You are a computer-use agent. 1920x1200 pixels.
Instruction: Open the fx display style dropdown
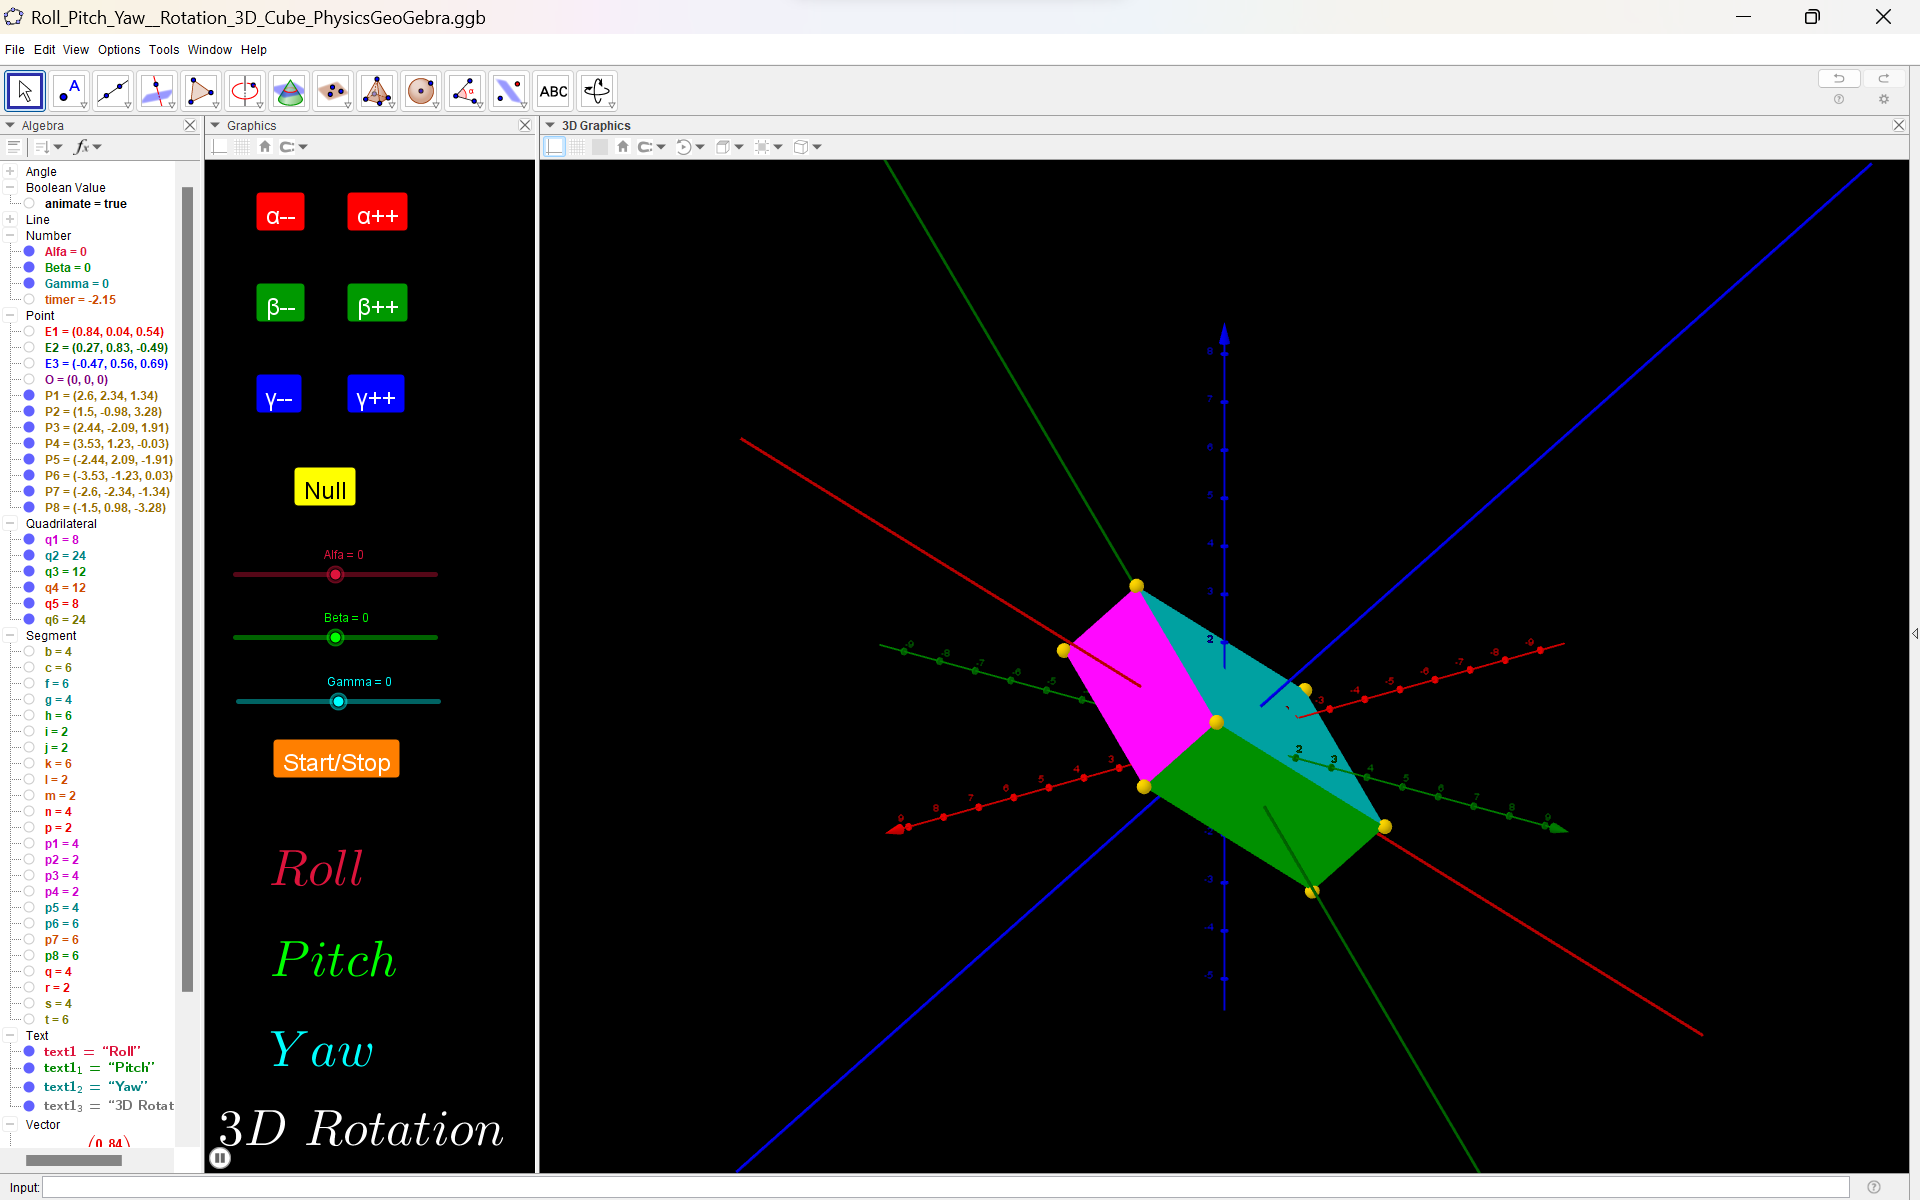[x=88, y=147]
